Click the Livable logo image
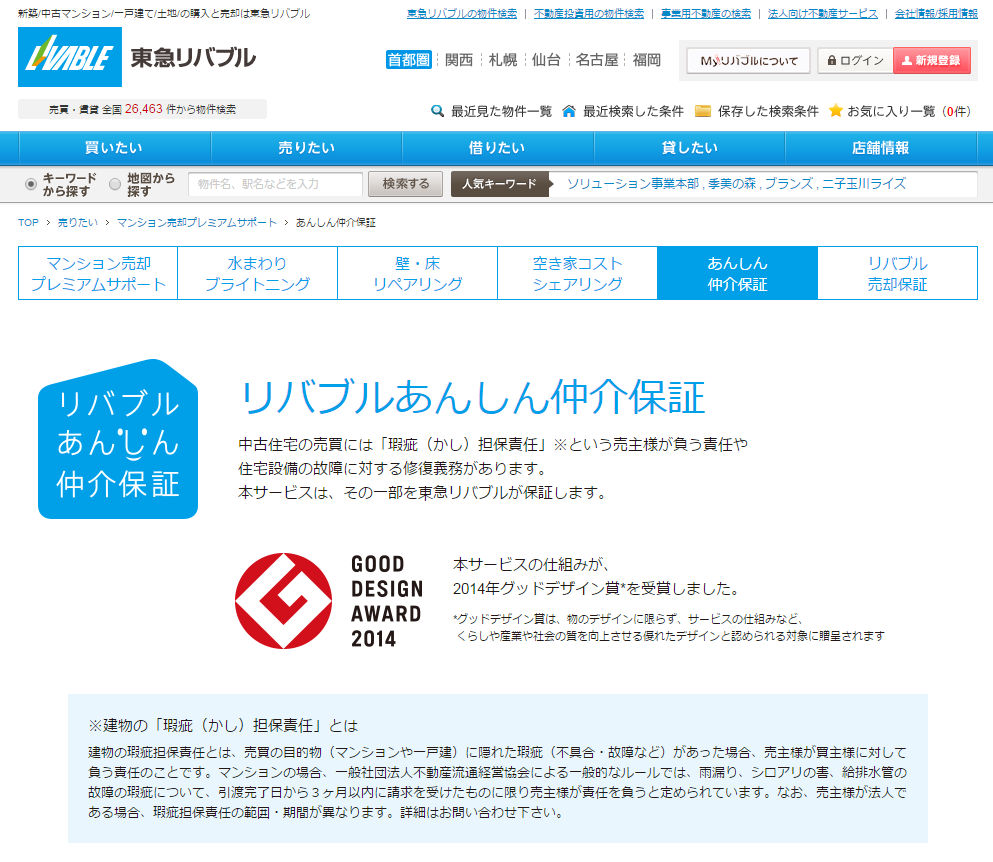 (70, 57)
